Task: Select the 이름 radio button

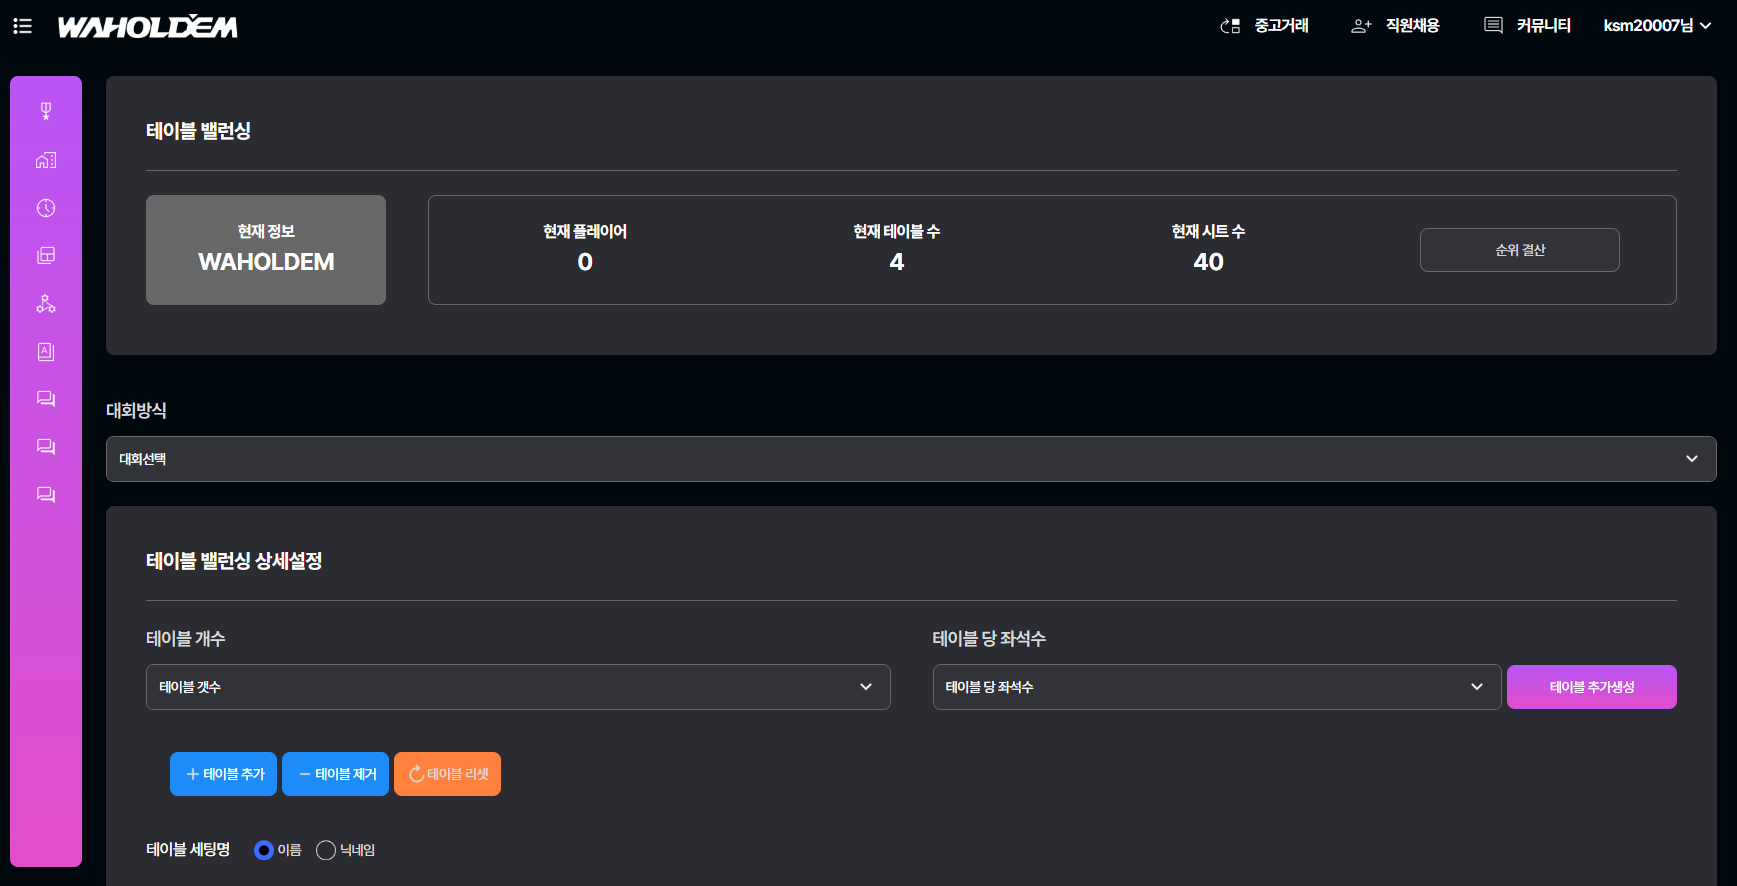Action: [x=264, y=850]
